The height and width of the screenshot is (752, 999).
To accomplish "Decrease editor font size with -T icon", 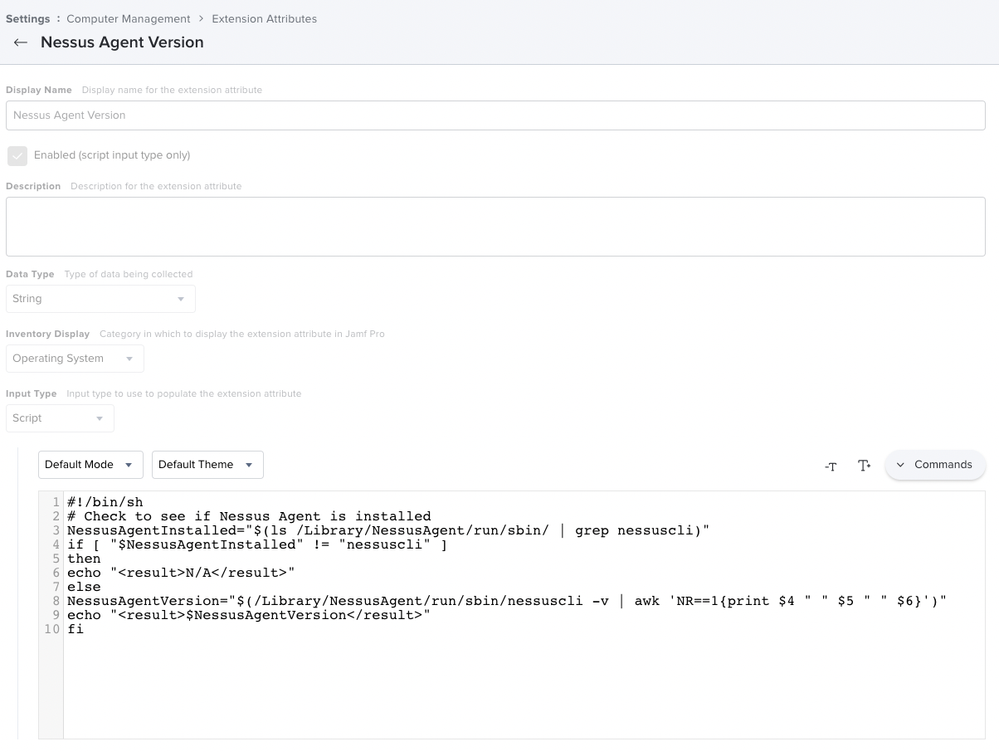I will tap(830, 466).
